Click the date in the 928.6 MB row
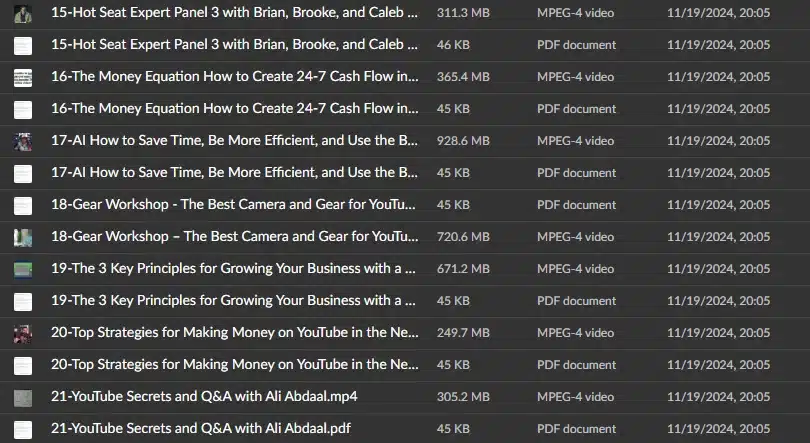810x443 pixels. click(x=719, y=141)
